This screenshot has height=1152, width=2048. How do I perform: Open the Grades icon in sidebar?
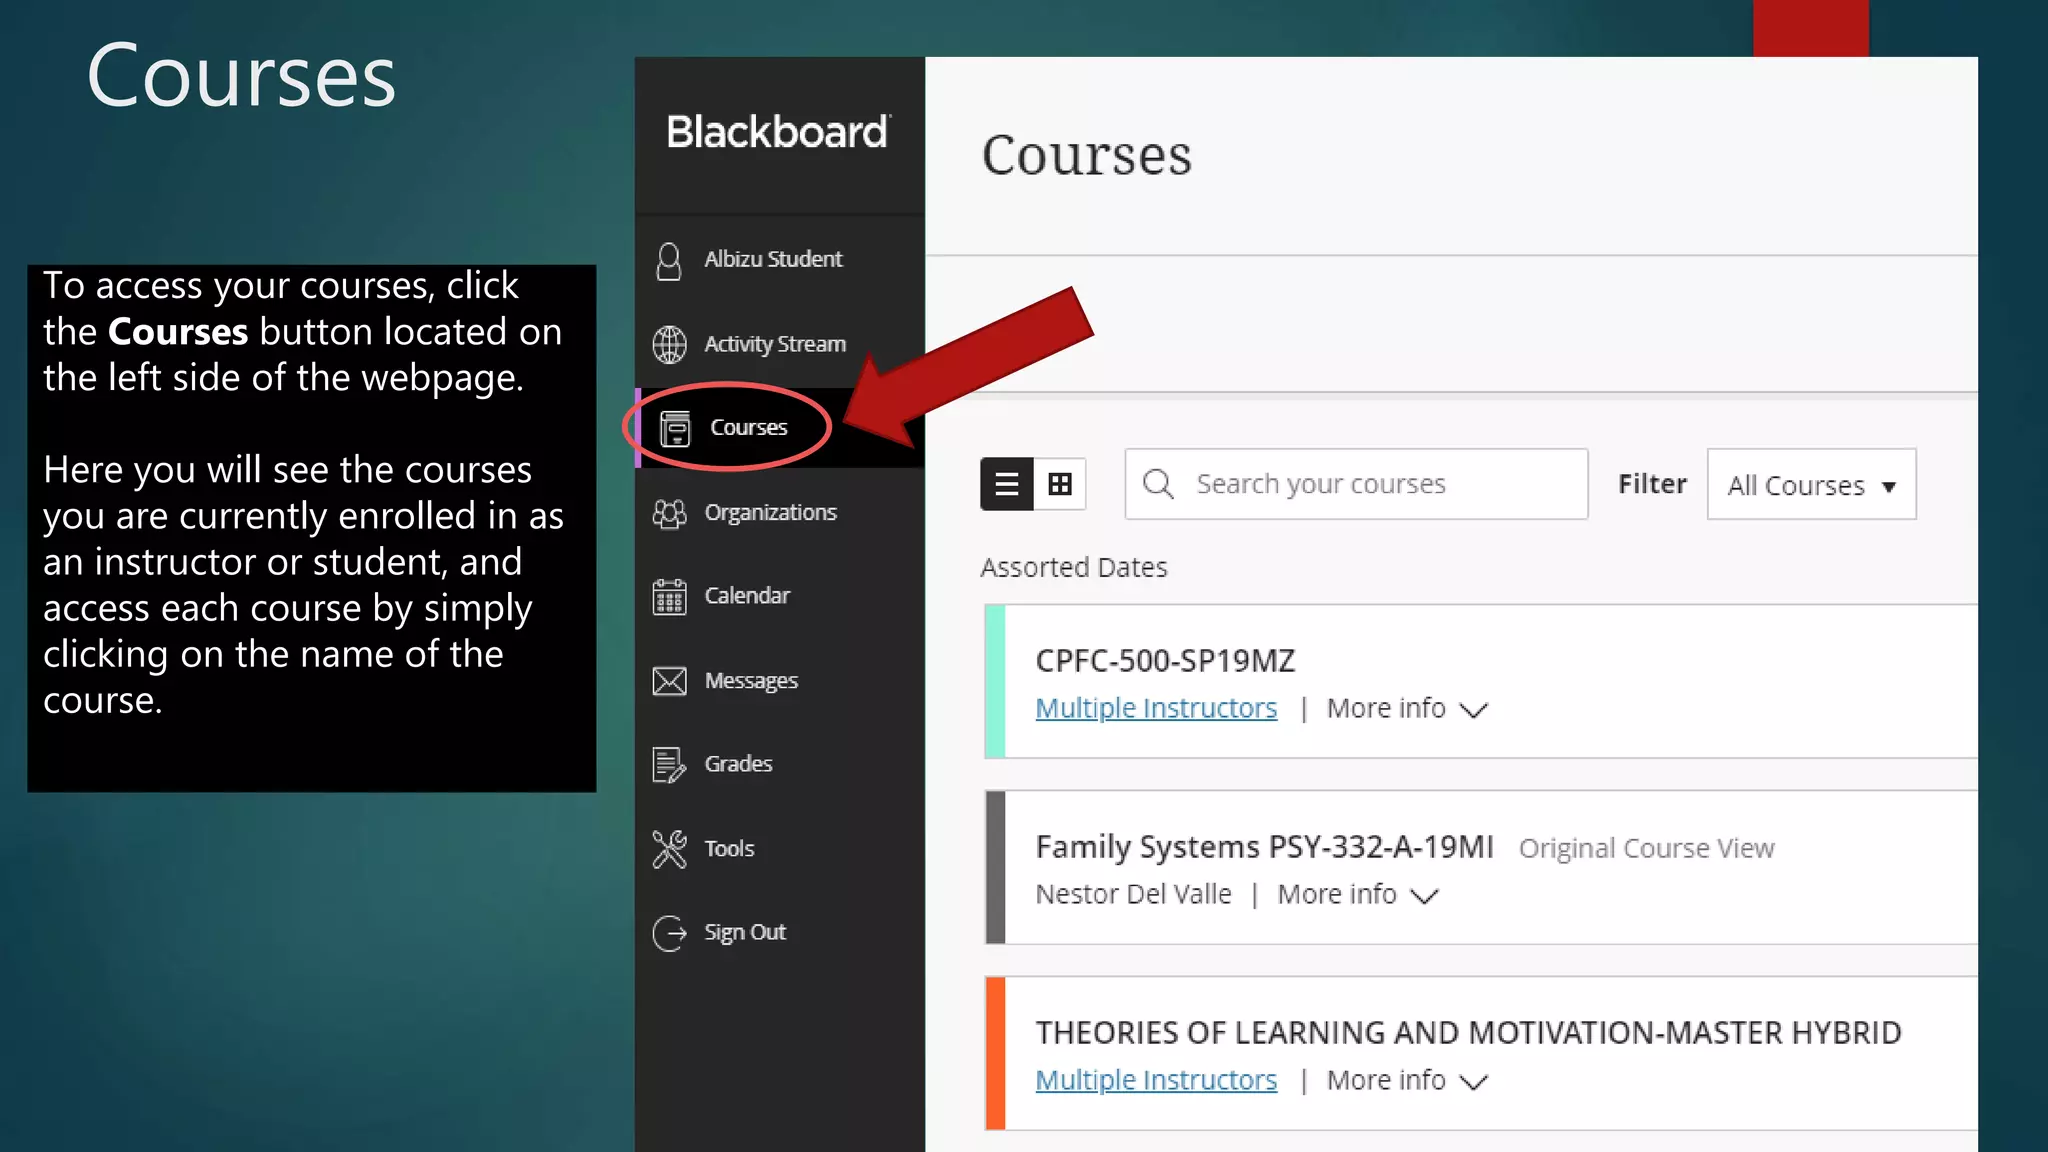point(669,765)
